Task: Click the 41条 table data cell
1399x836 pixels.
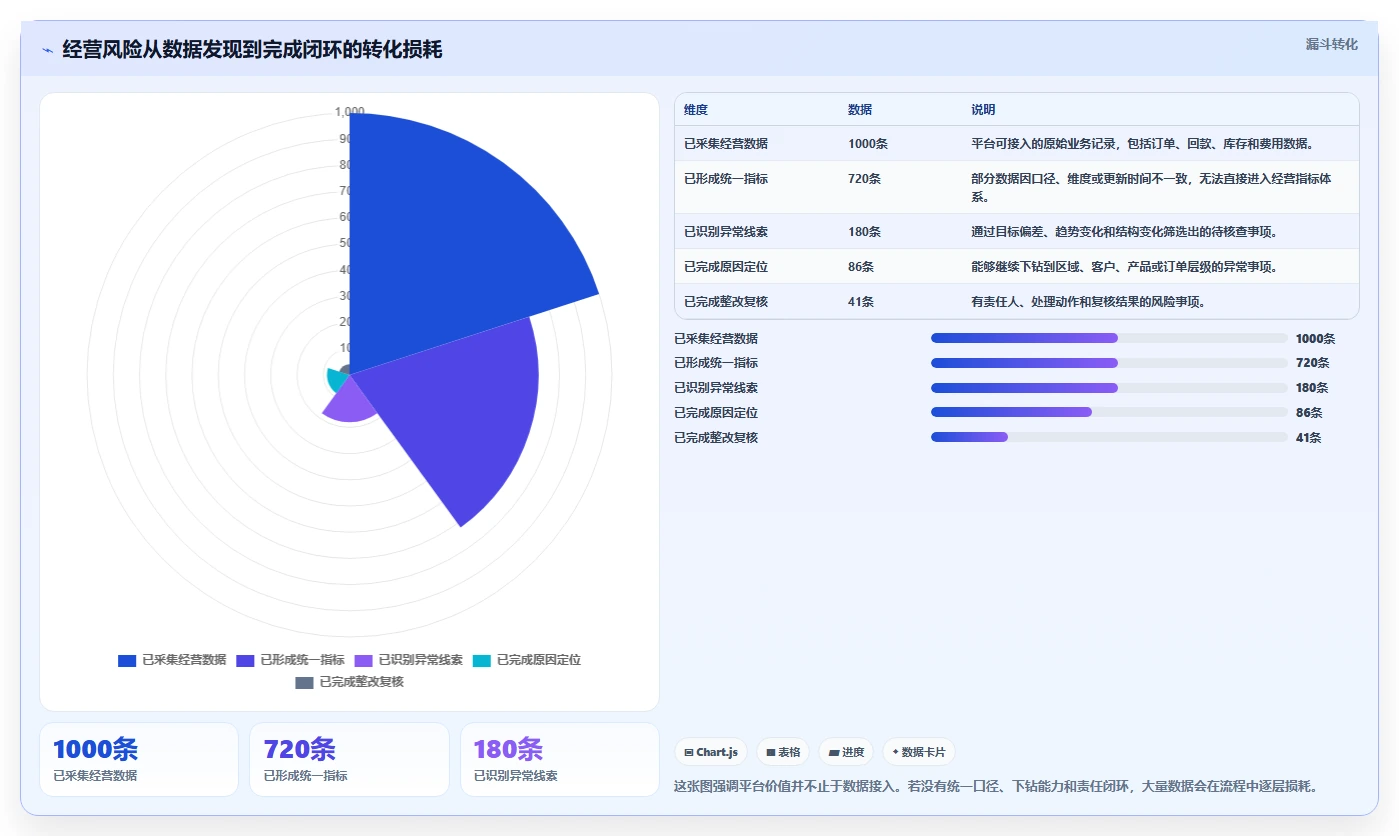Action: pyautogui.click(x=861, y=302)
